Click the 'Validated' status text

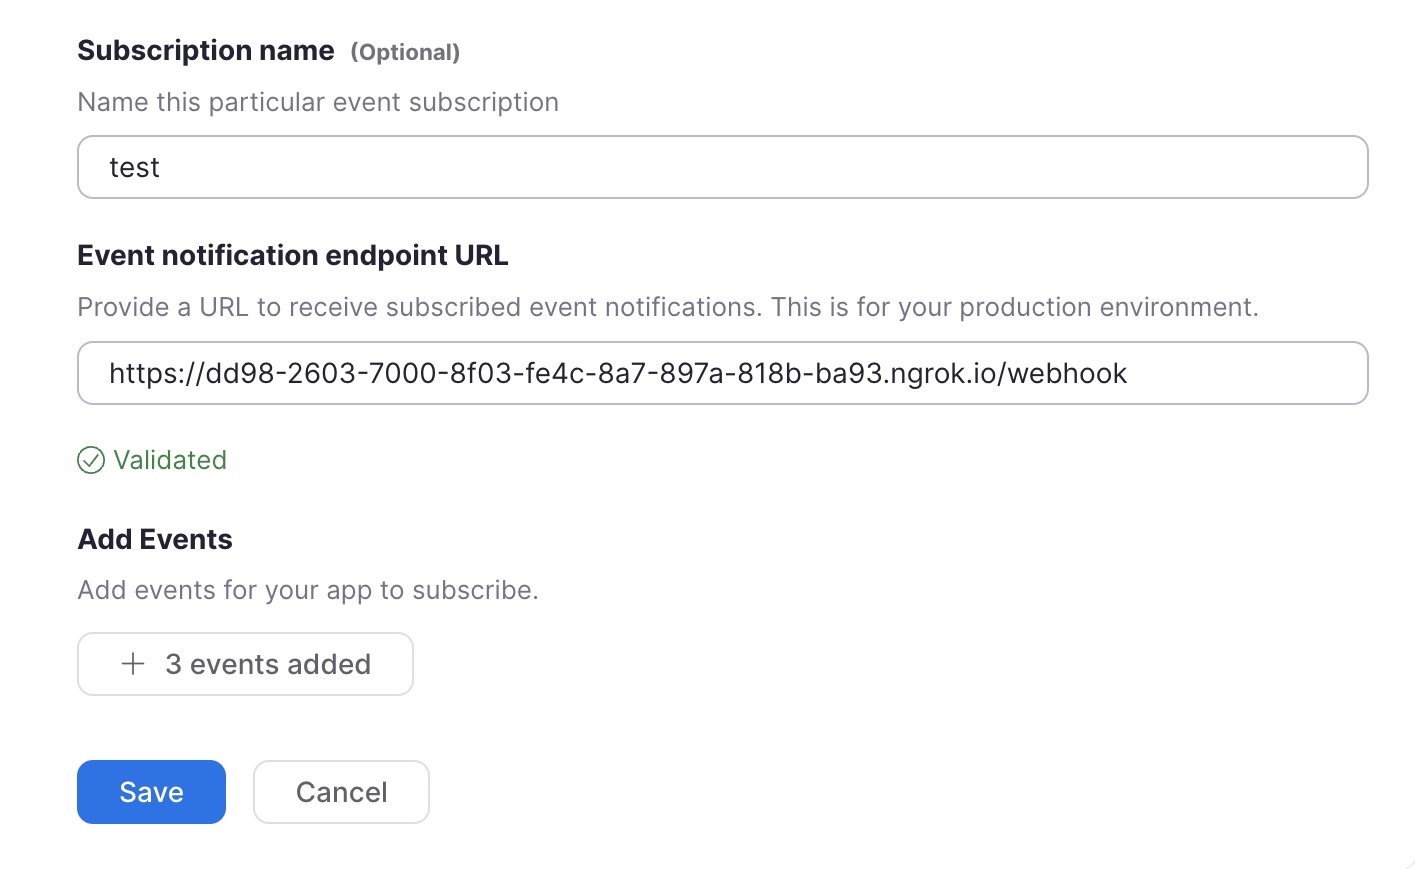[170, 460]
